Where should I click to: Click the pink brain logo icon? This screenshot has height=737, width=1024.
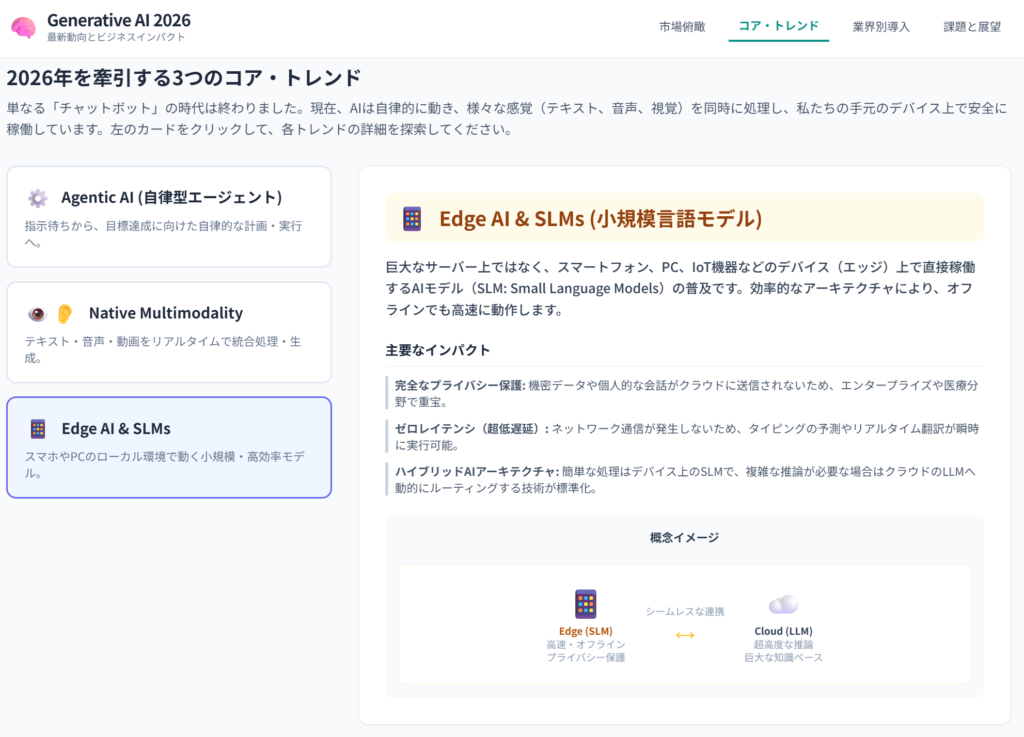tap(23, 28)
